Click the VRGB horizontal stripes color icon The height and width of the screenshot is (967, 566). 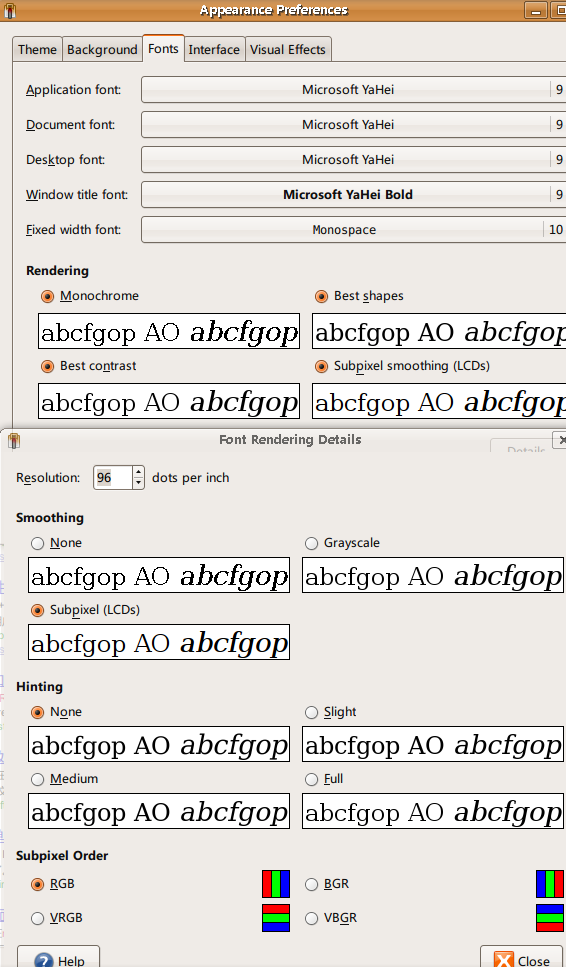(x=276, y=918)
